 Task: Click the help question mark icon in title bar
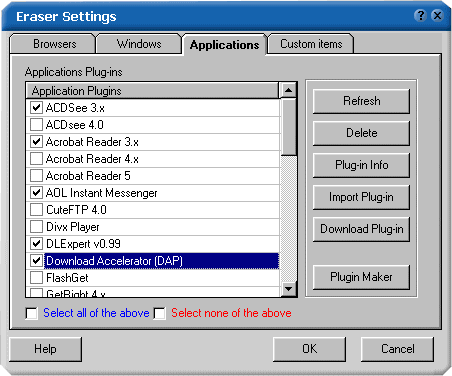click(x=421, y=16)
